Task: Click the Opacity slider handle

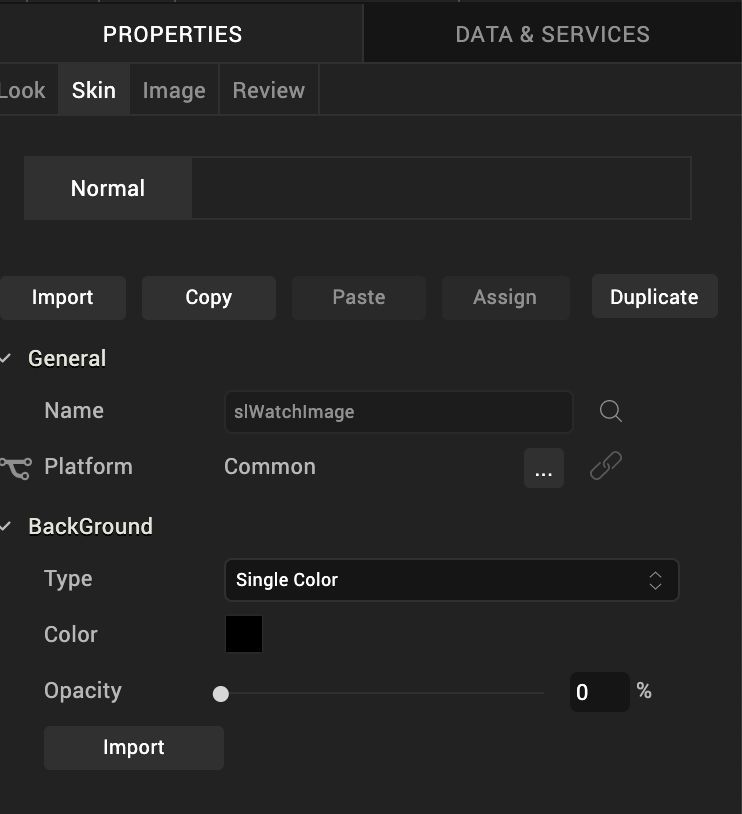Action: click(x=221, y=693)
